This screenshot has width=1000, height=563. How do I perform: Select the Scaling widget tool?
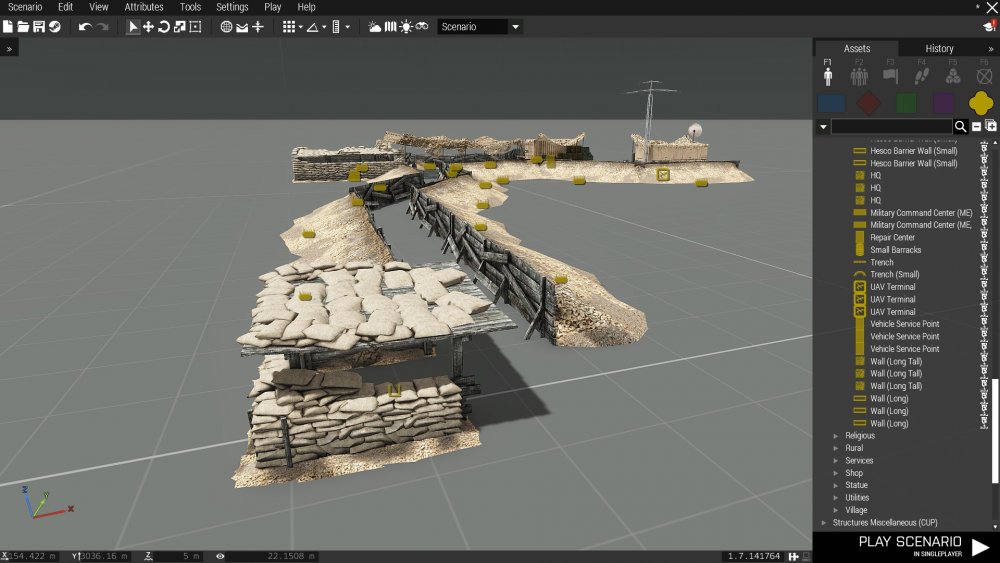click(x=179, y=27)
